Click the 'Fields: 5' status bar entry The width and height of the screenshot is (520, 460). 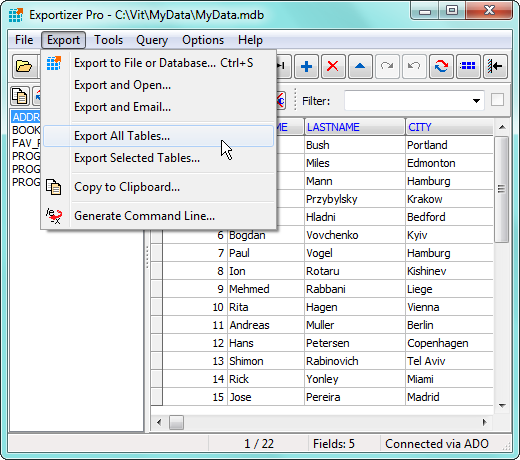(x=334, y=444)
